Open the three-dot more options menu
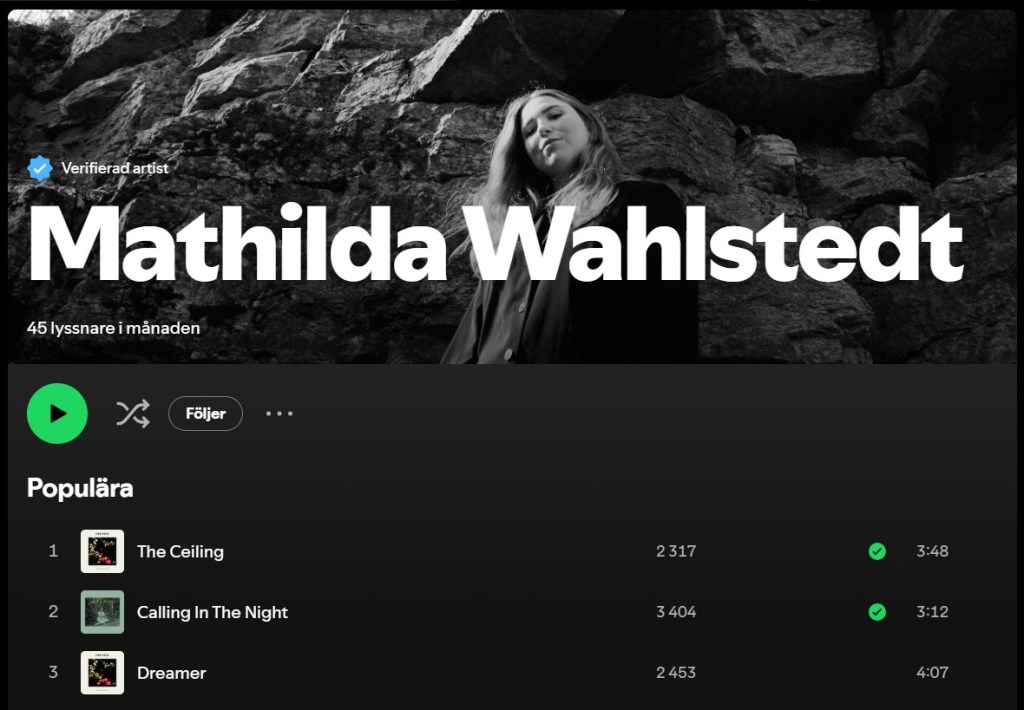The height and width of the screenshot is (710, 1024). click(280, 413)
